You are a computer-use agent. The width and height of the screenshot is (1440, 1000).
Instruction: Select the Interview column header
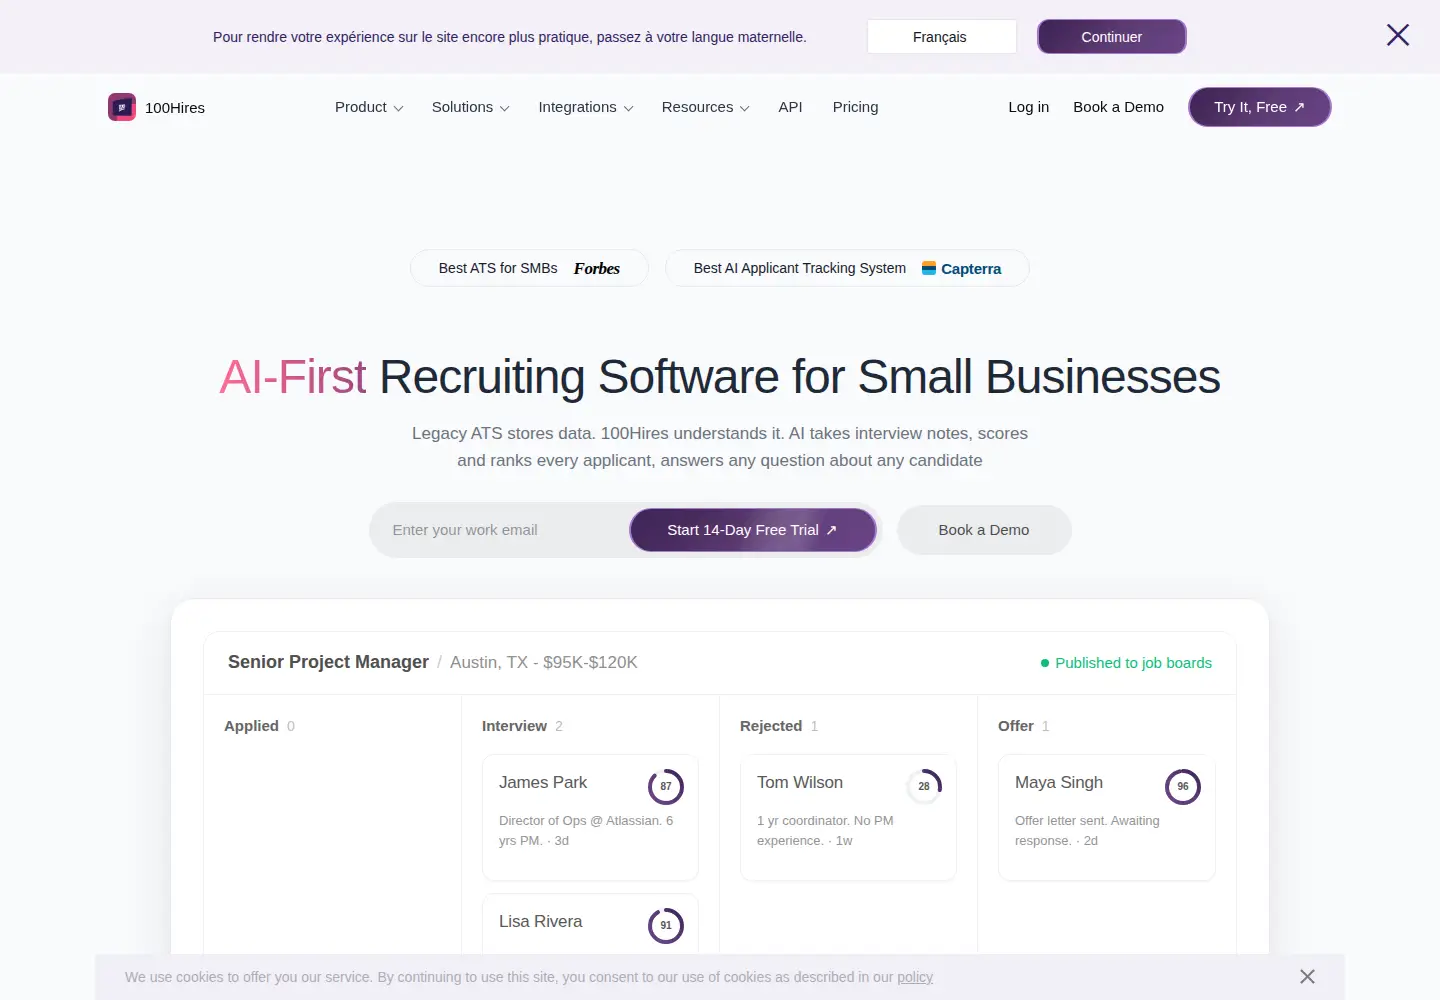[514, 726]
